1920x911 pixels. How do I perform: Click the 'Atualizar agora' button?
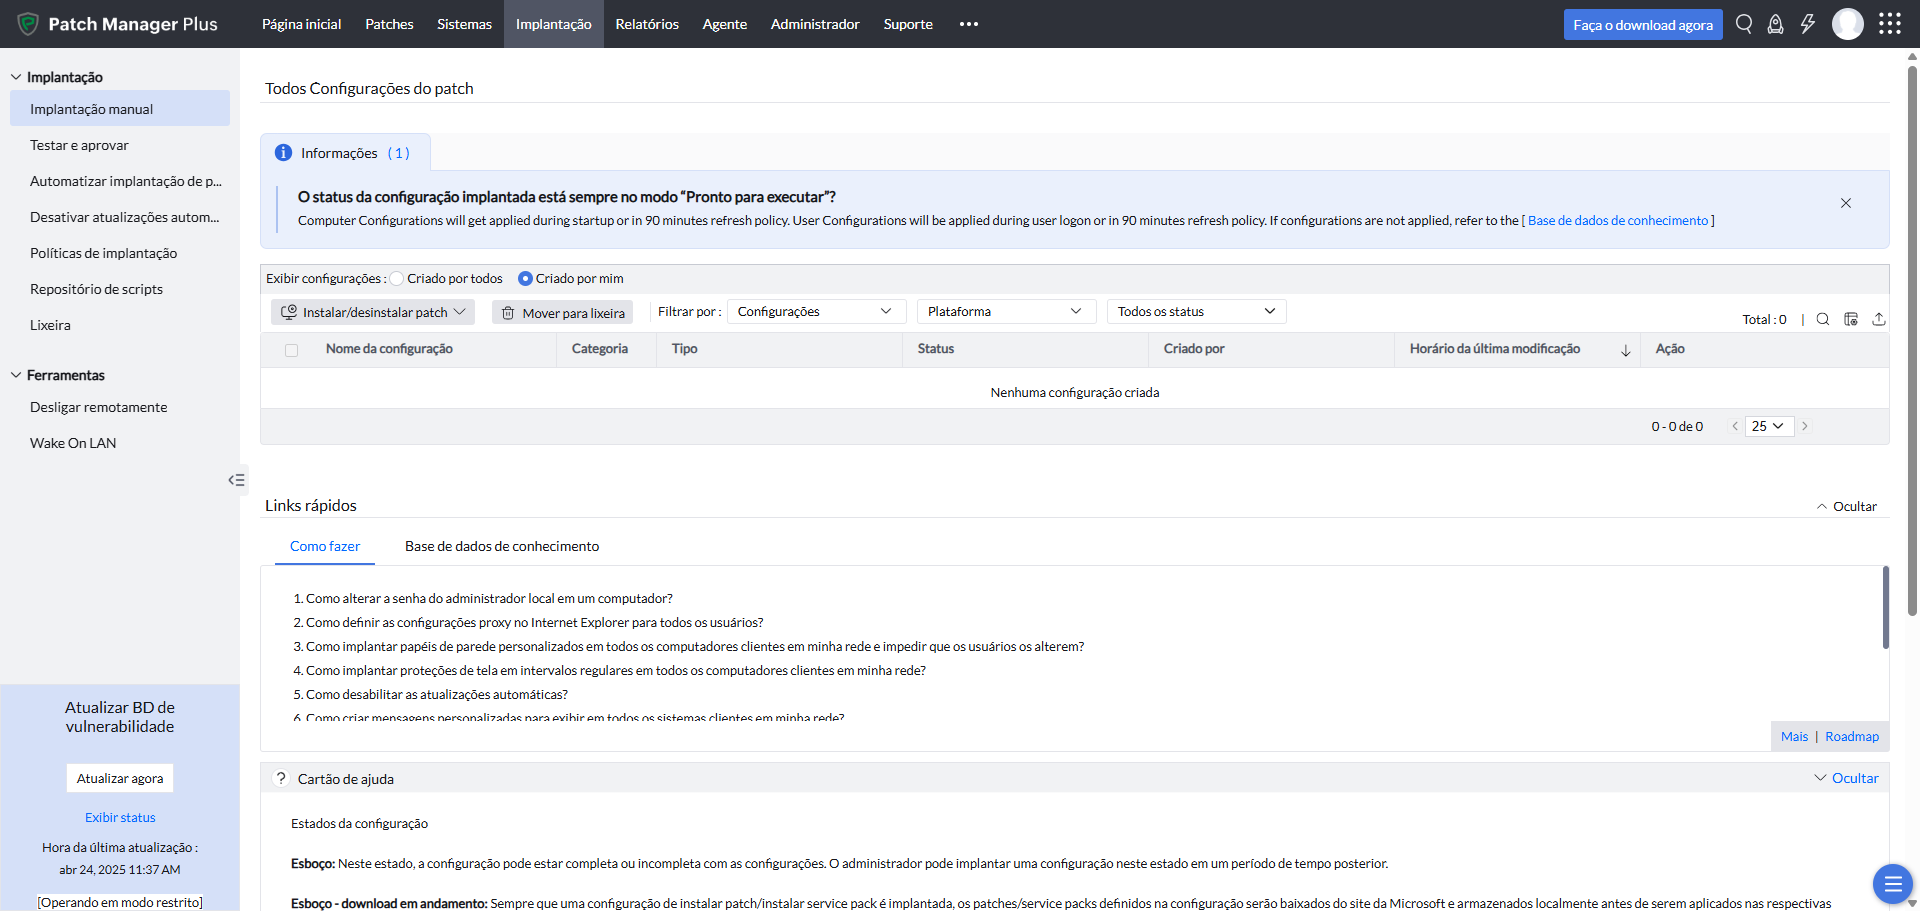[x=120, y=778]
